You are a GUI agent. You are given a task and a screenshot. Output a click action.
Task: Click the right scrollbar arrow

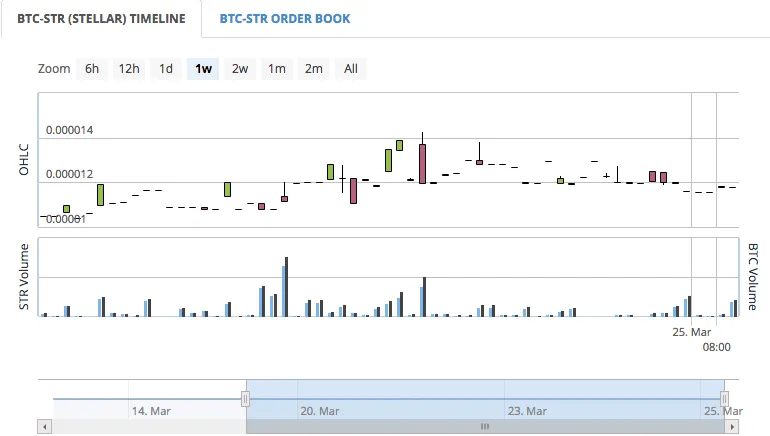pos(732,427)
